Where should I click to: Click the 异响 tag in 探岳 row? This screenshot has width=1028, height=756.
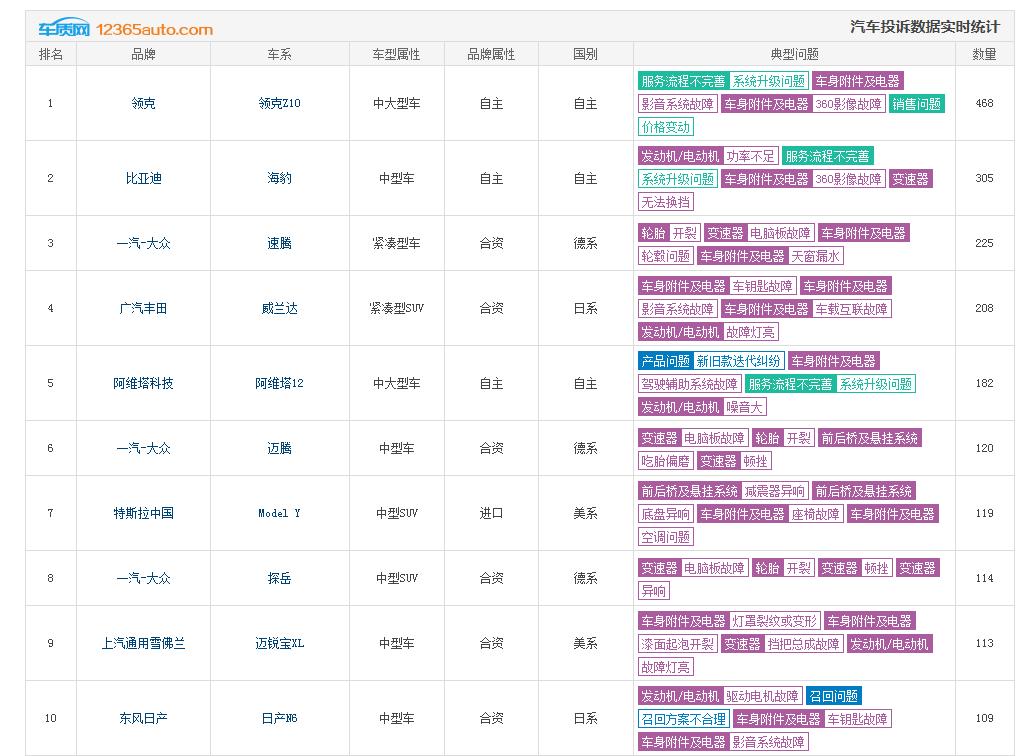click(654, 591)
